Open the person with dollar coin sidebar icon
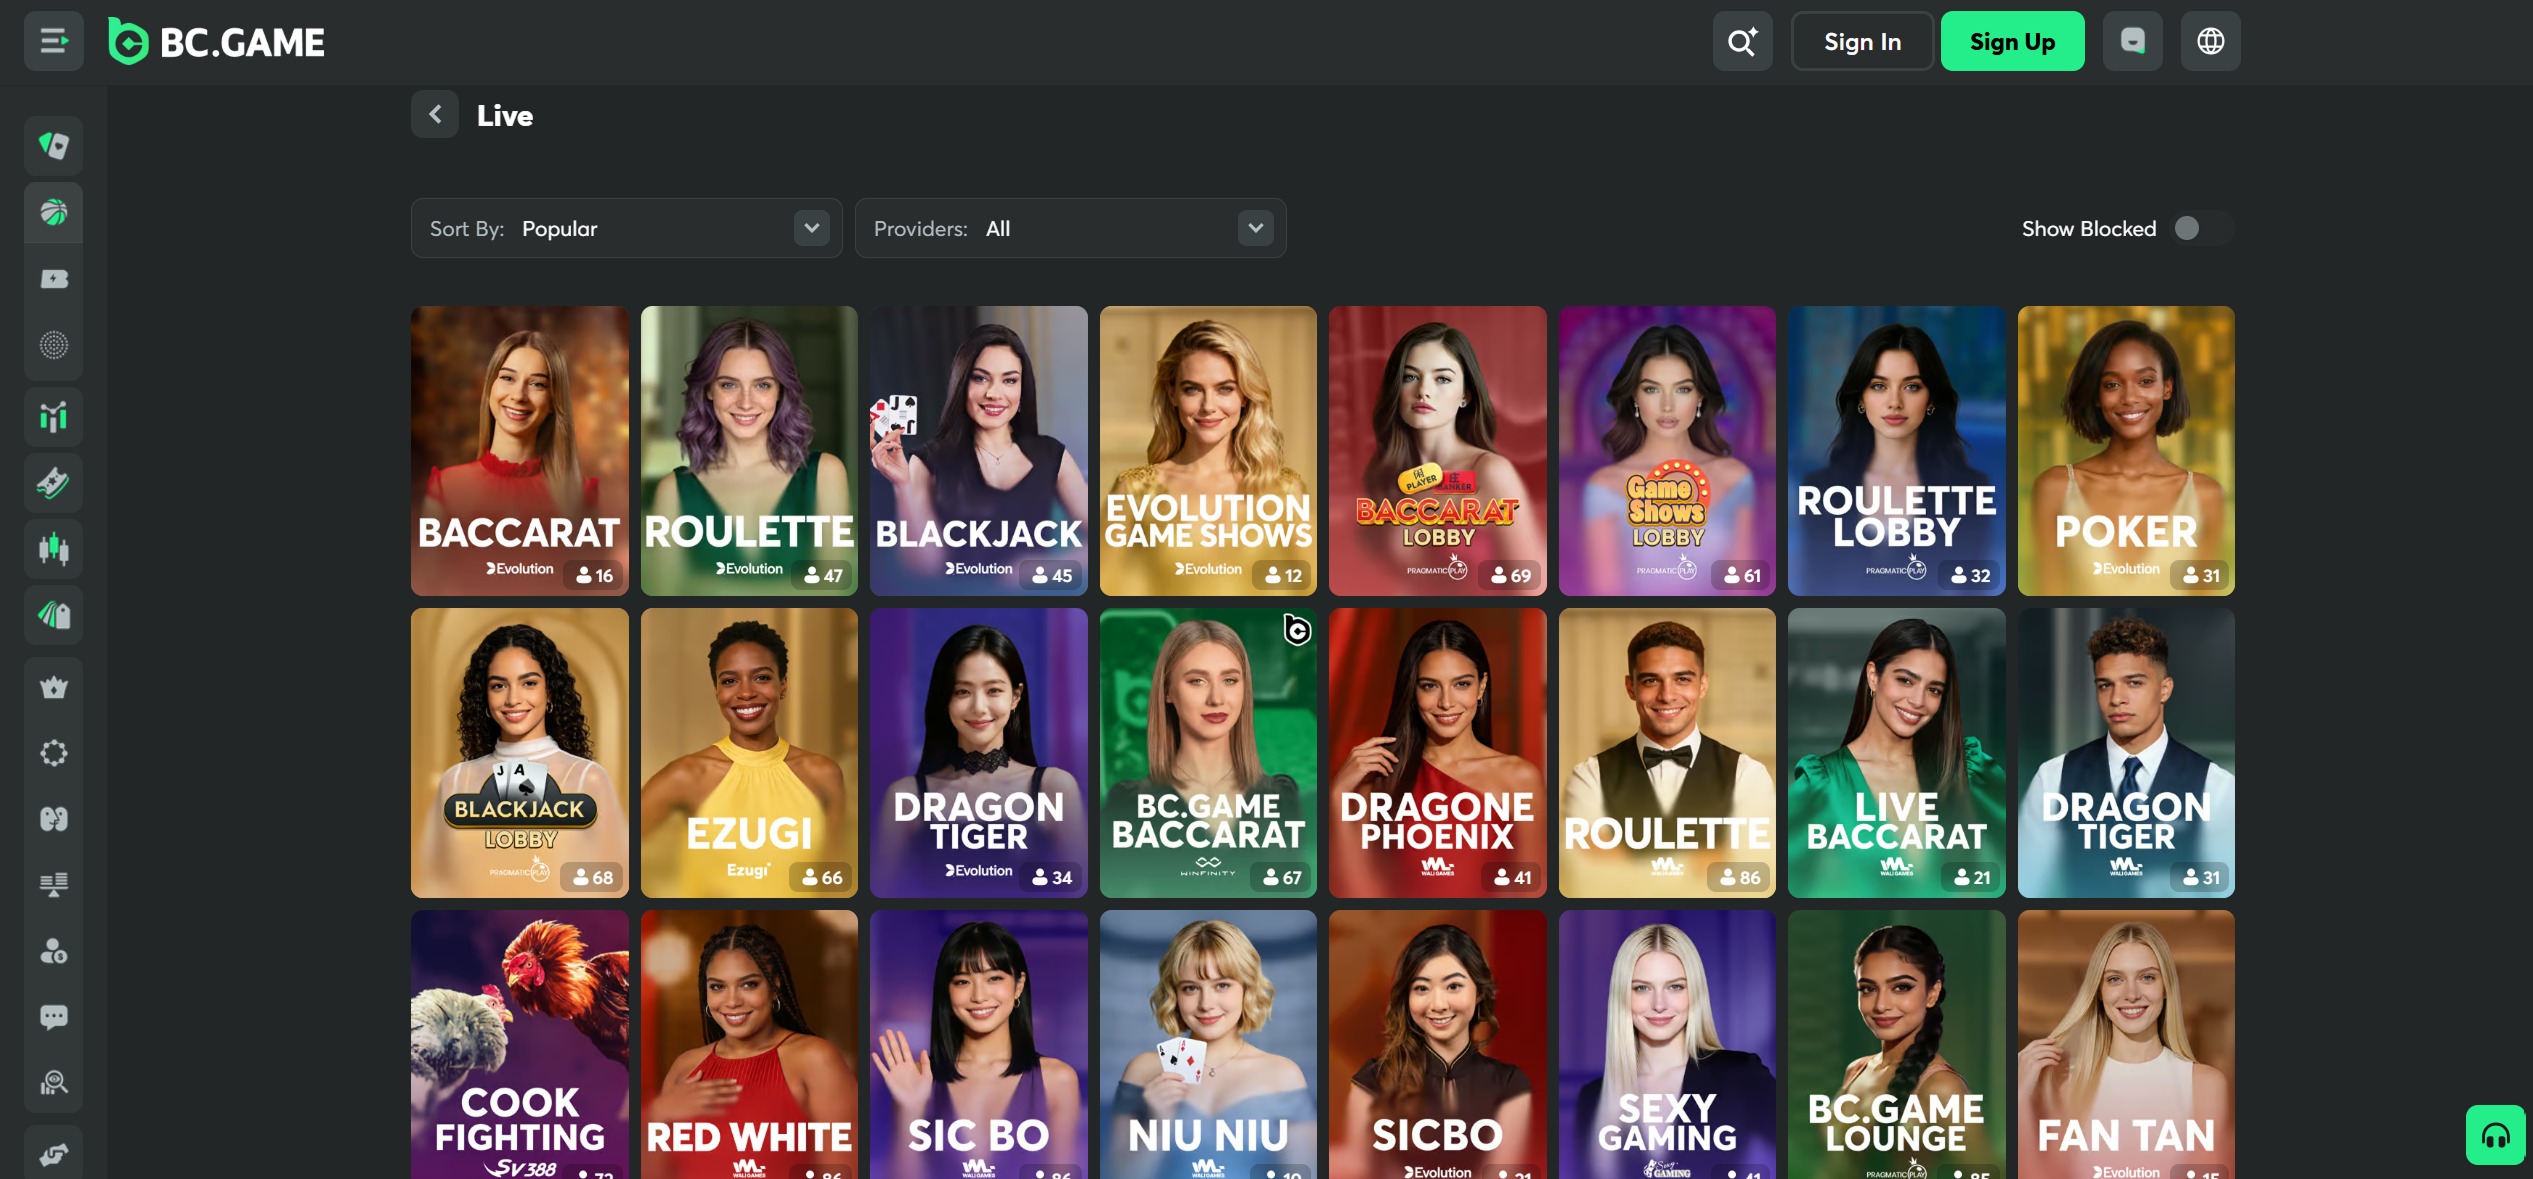Screen dimensions: 2533x1179 pyautogui.click(x=54, y=951)
